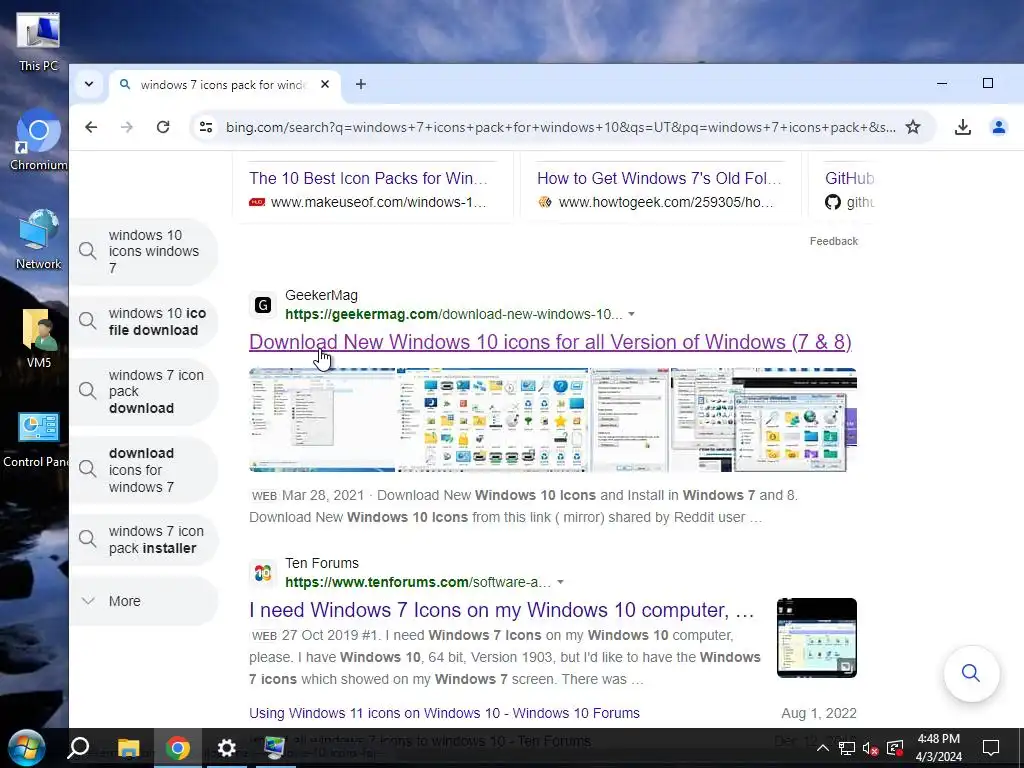Open The 10 Best Icon Packs link
This screenshot has height=768, width=1024.
368,178
